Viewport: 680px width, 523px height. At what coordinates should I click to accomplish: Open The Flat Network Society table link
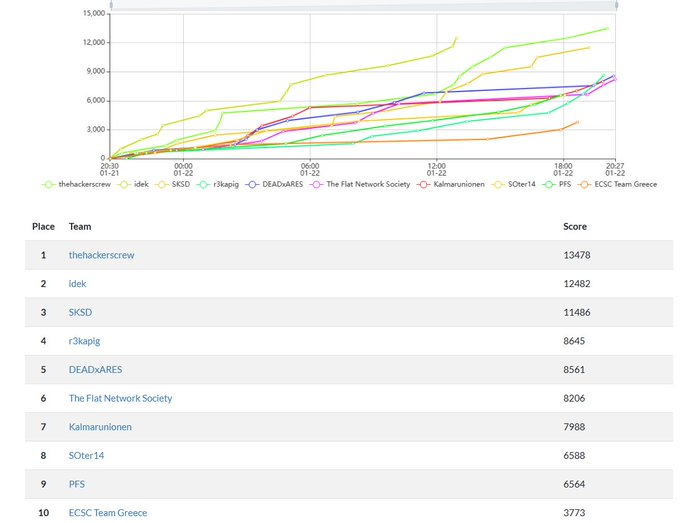tap(120, 398)
